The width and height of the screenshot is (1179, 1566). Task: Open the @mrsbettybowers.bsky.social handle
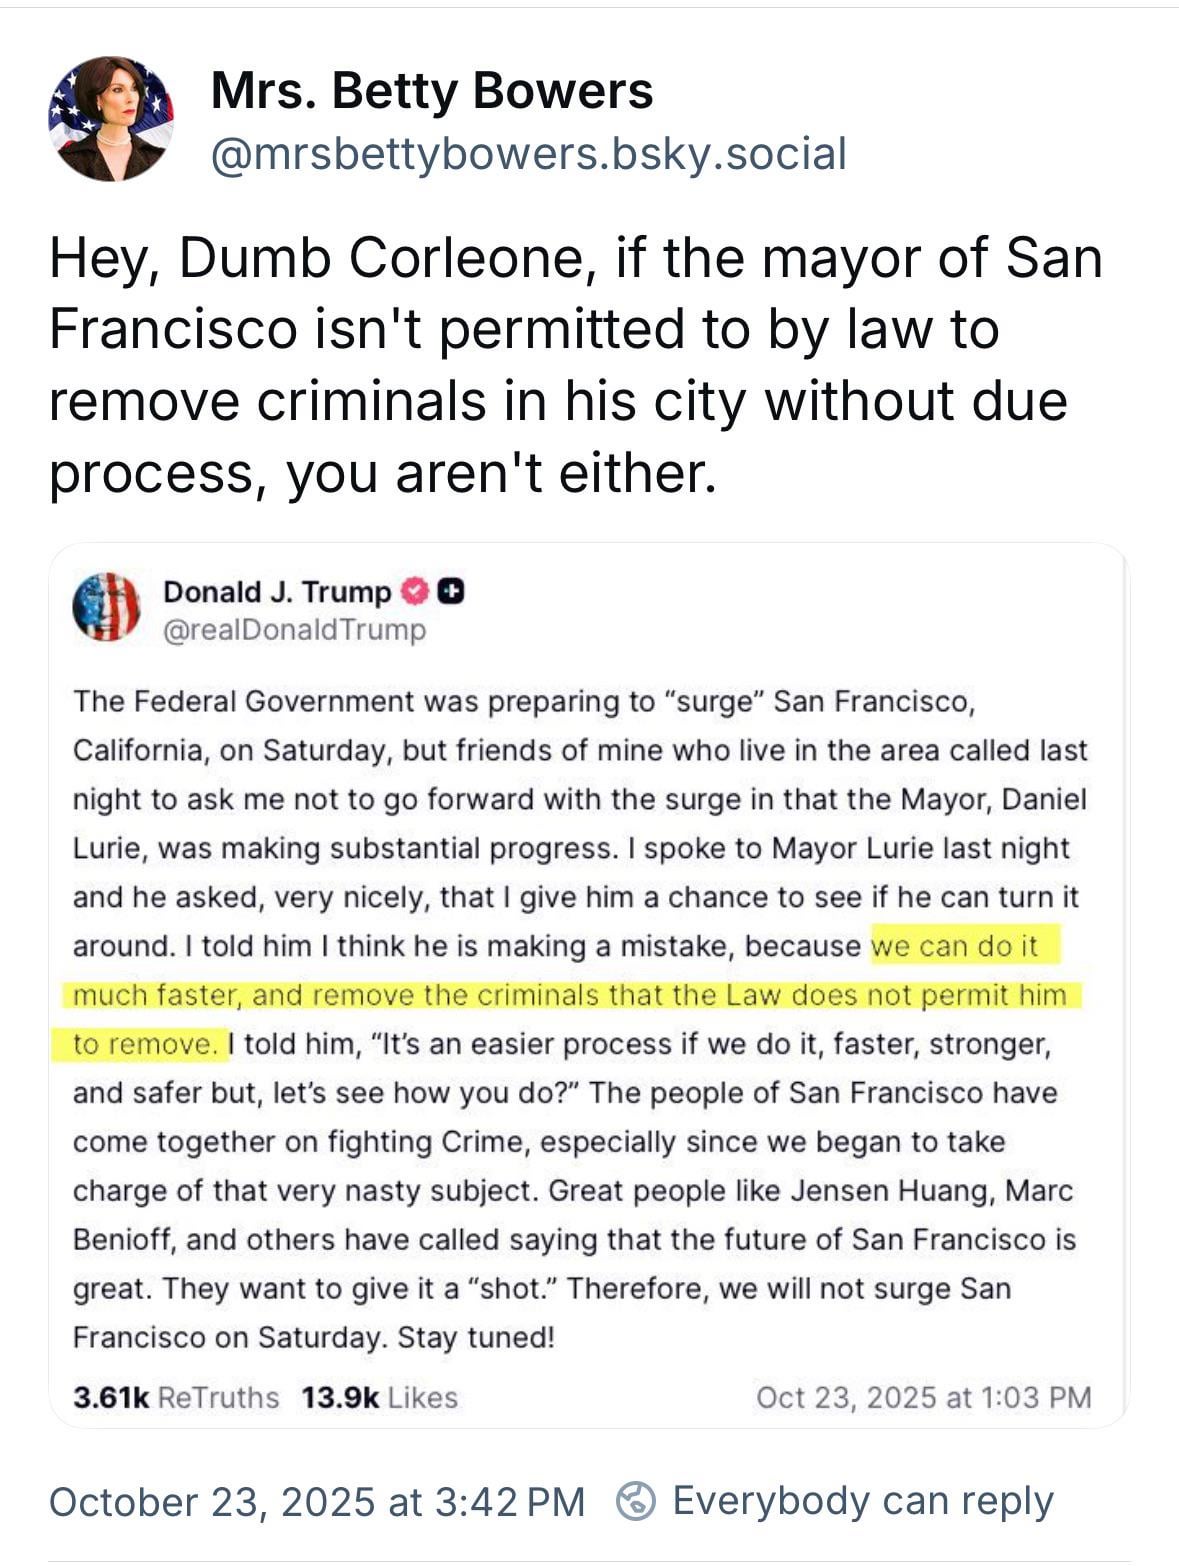tap(528, 154)
